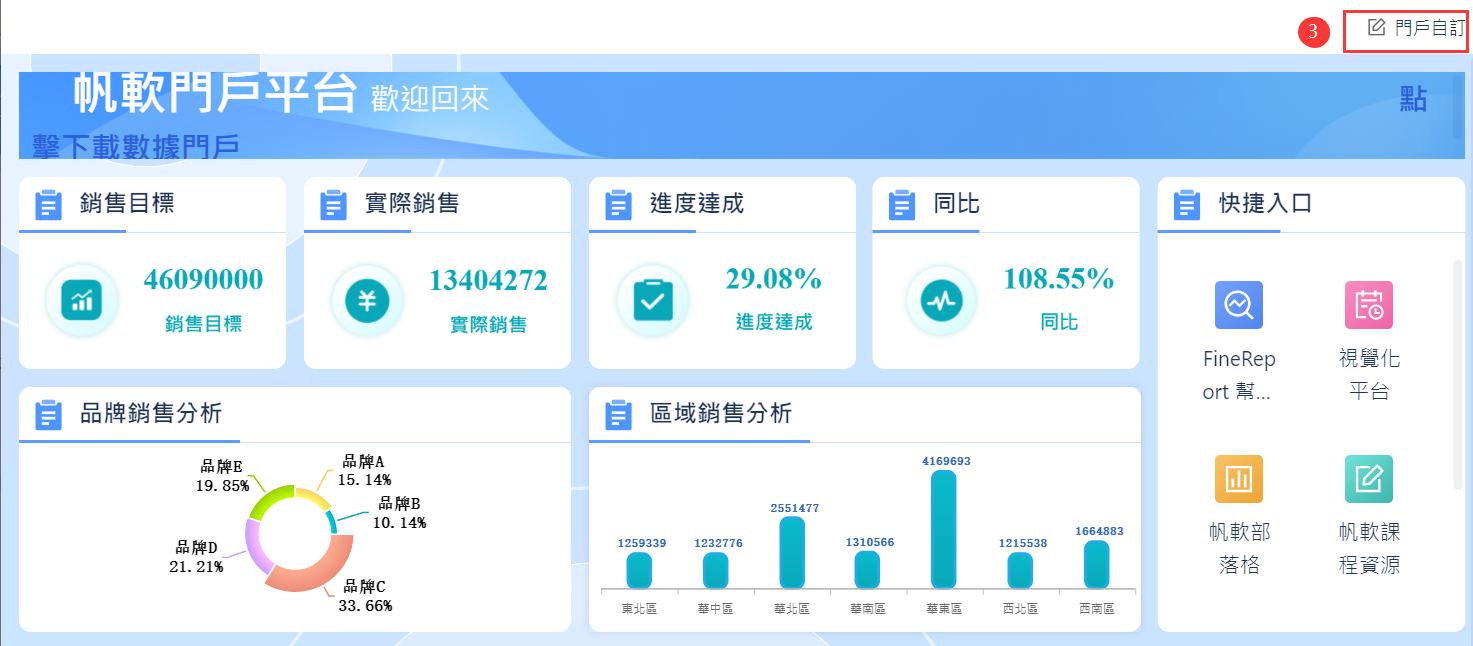The height and width of the screenshot is (646, 1473).
Task: Click the 華東區 bar labeled 4169693
Action: pyautogui.click(x=943, y=529)
